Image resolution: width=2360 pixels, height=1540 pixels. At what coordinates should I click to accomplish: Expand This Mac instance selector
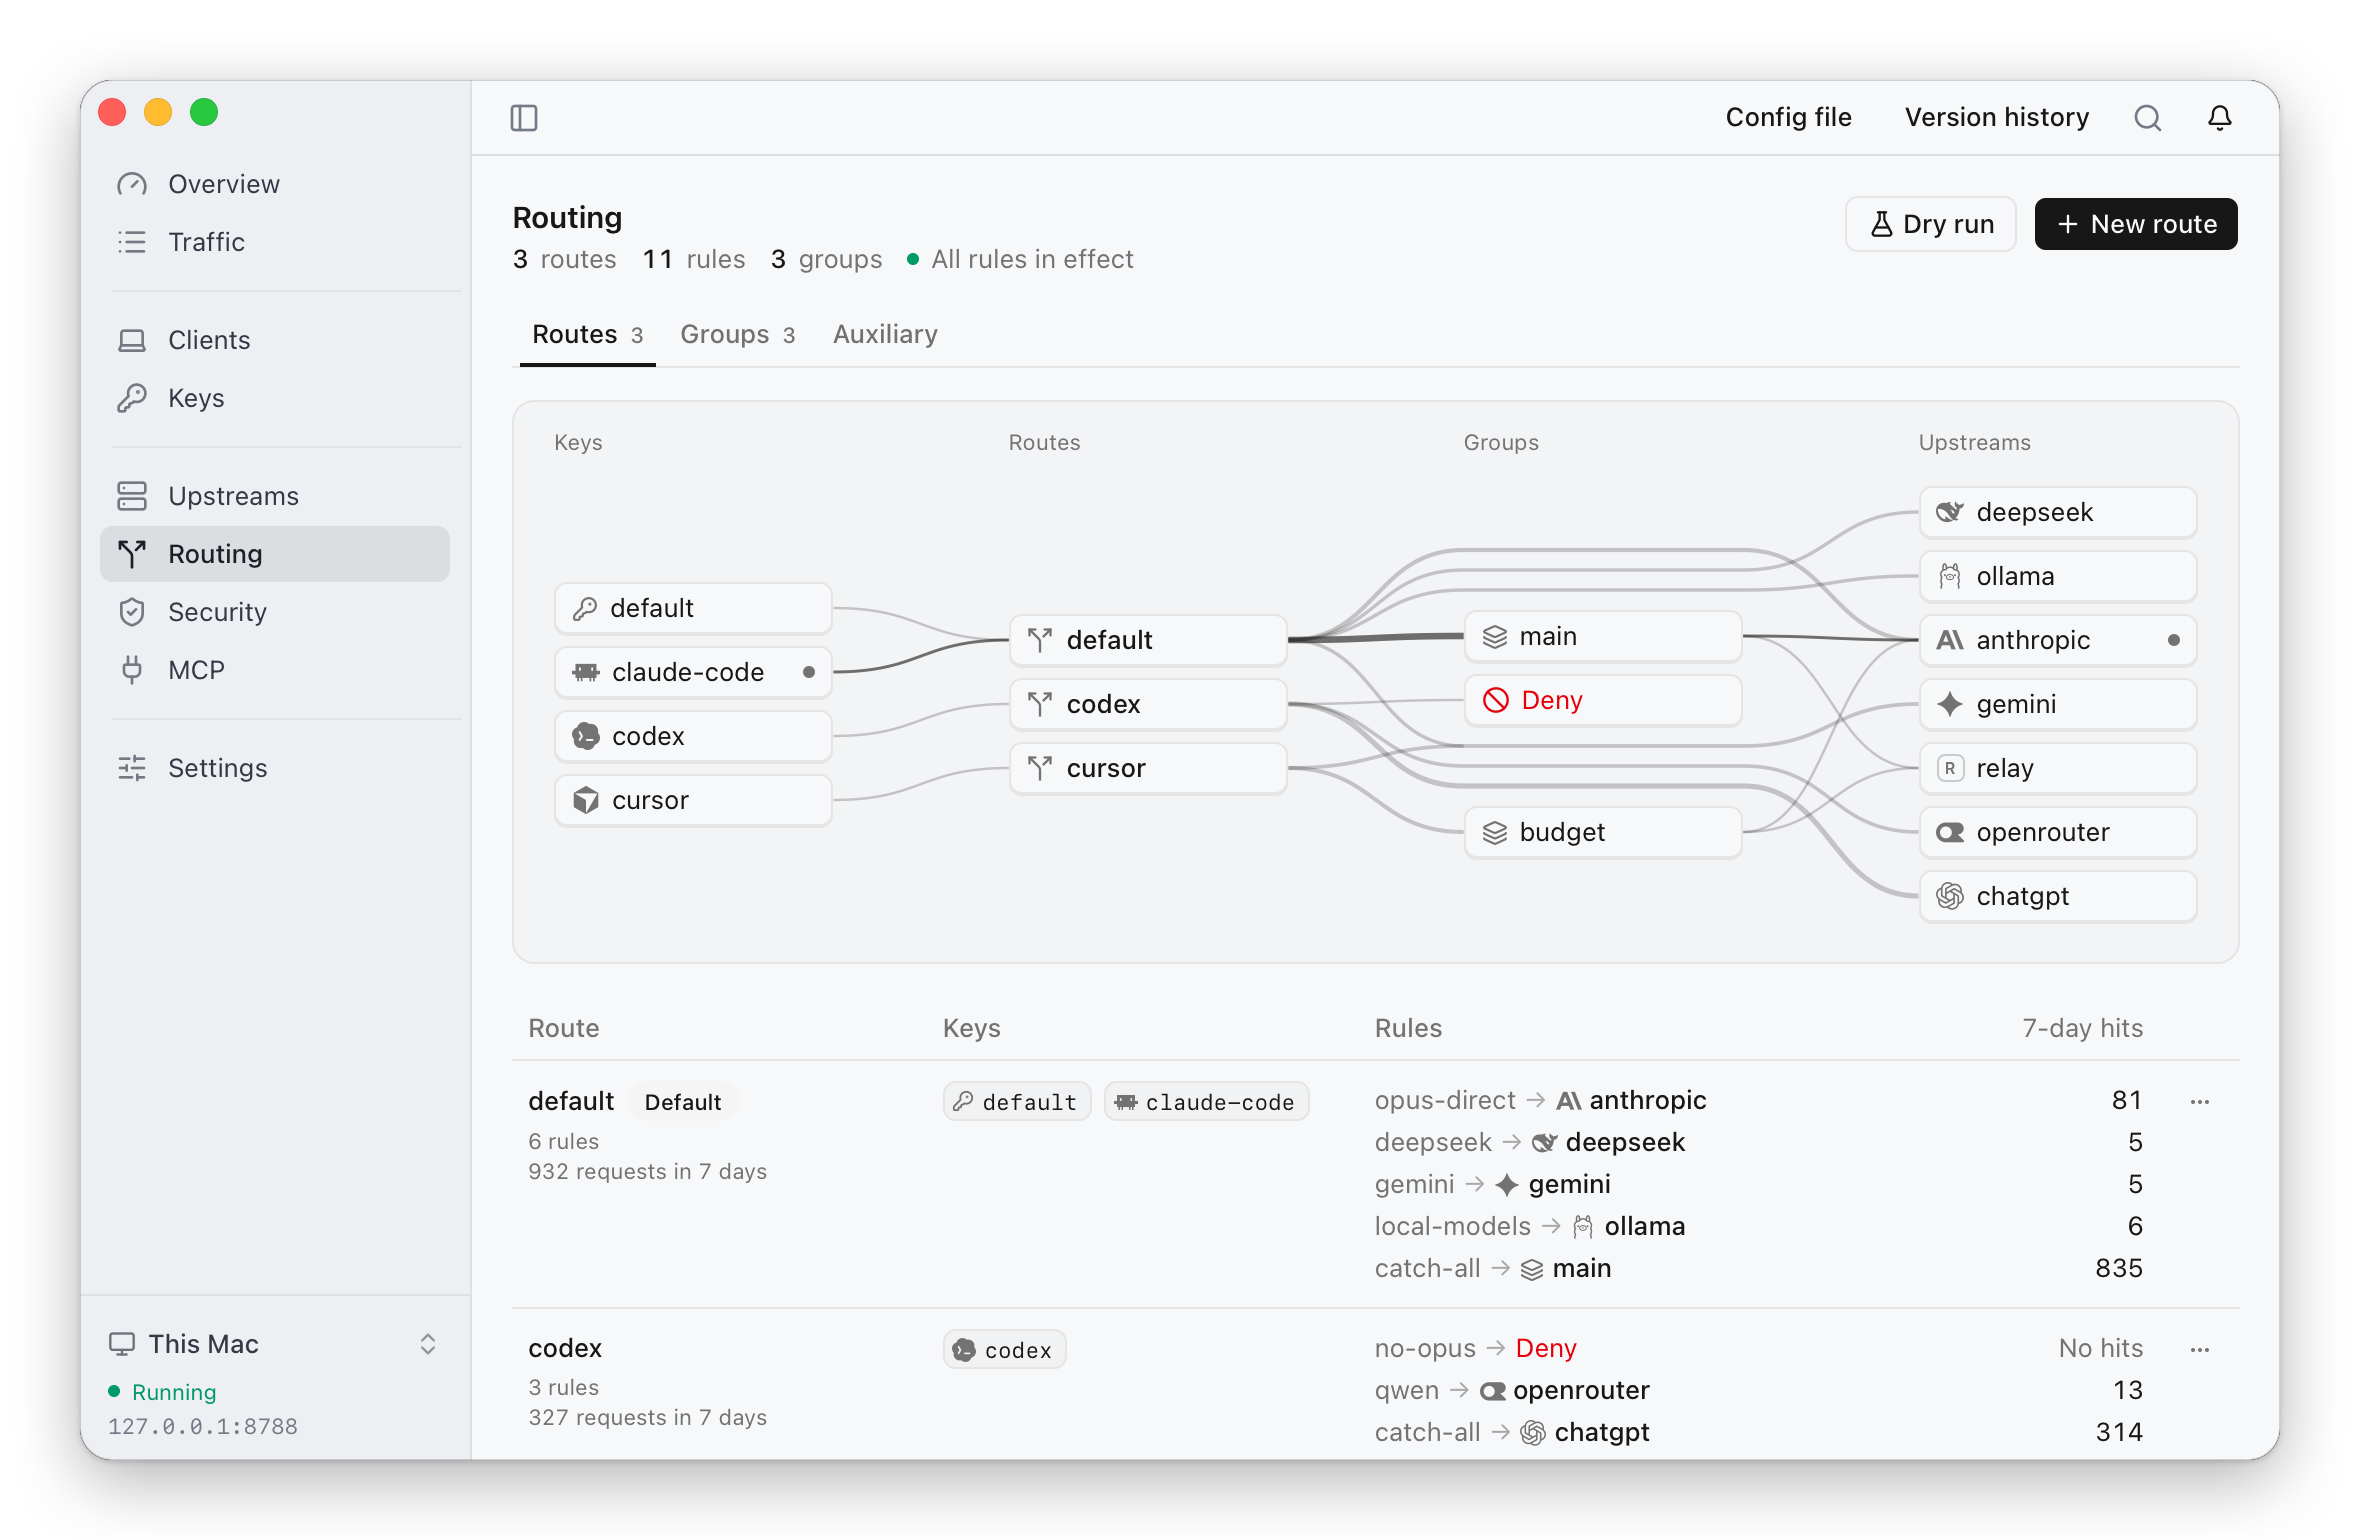click(273, 1344)
